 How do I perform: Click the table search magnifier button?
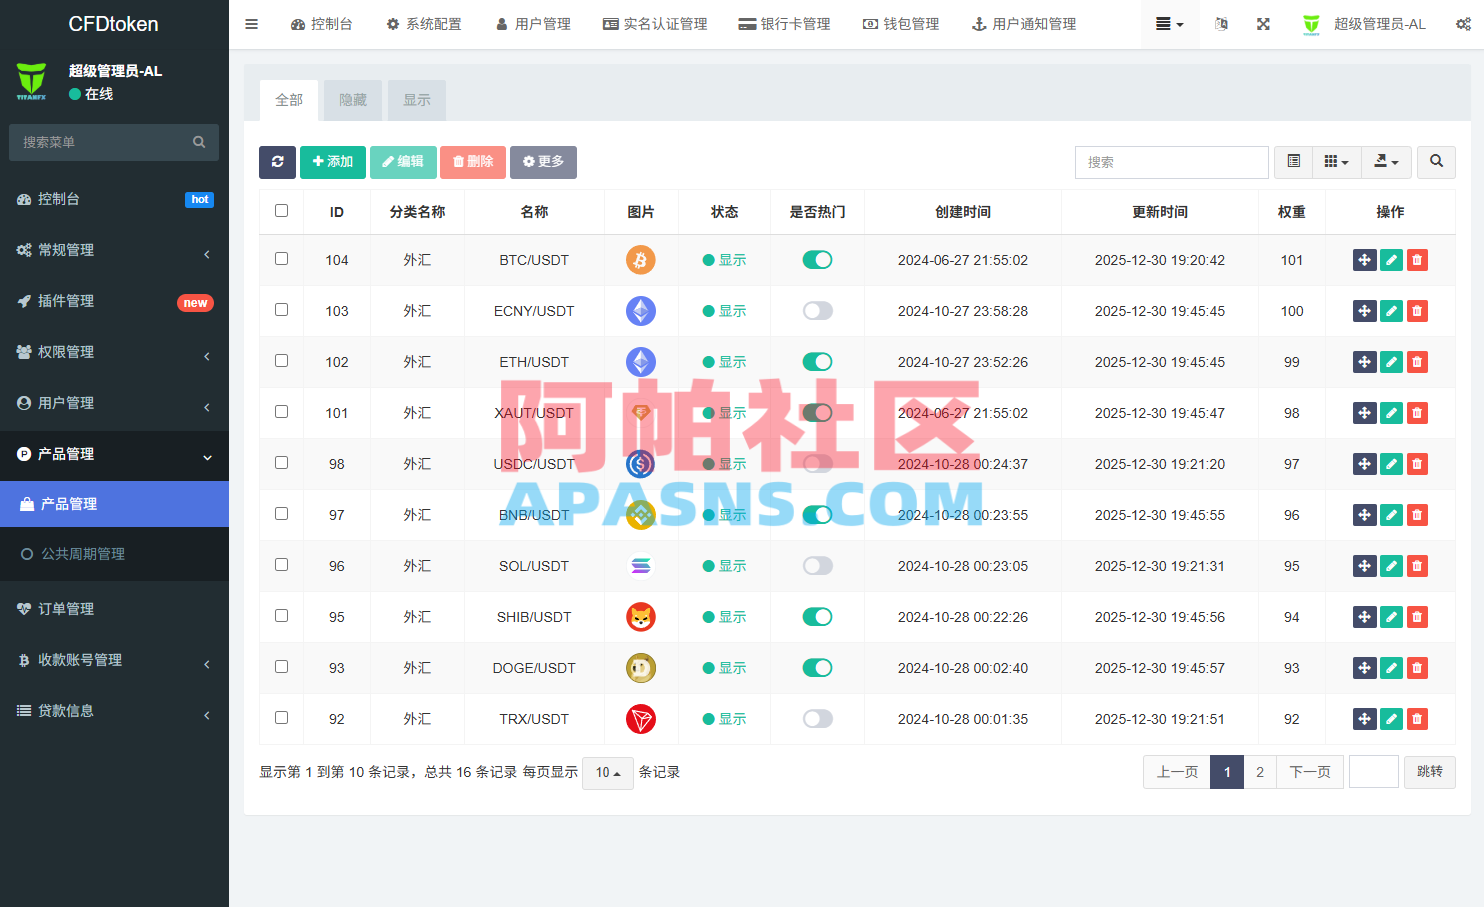(1436, 162)
